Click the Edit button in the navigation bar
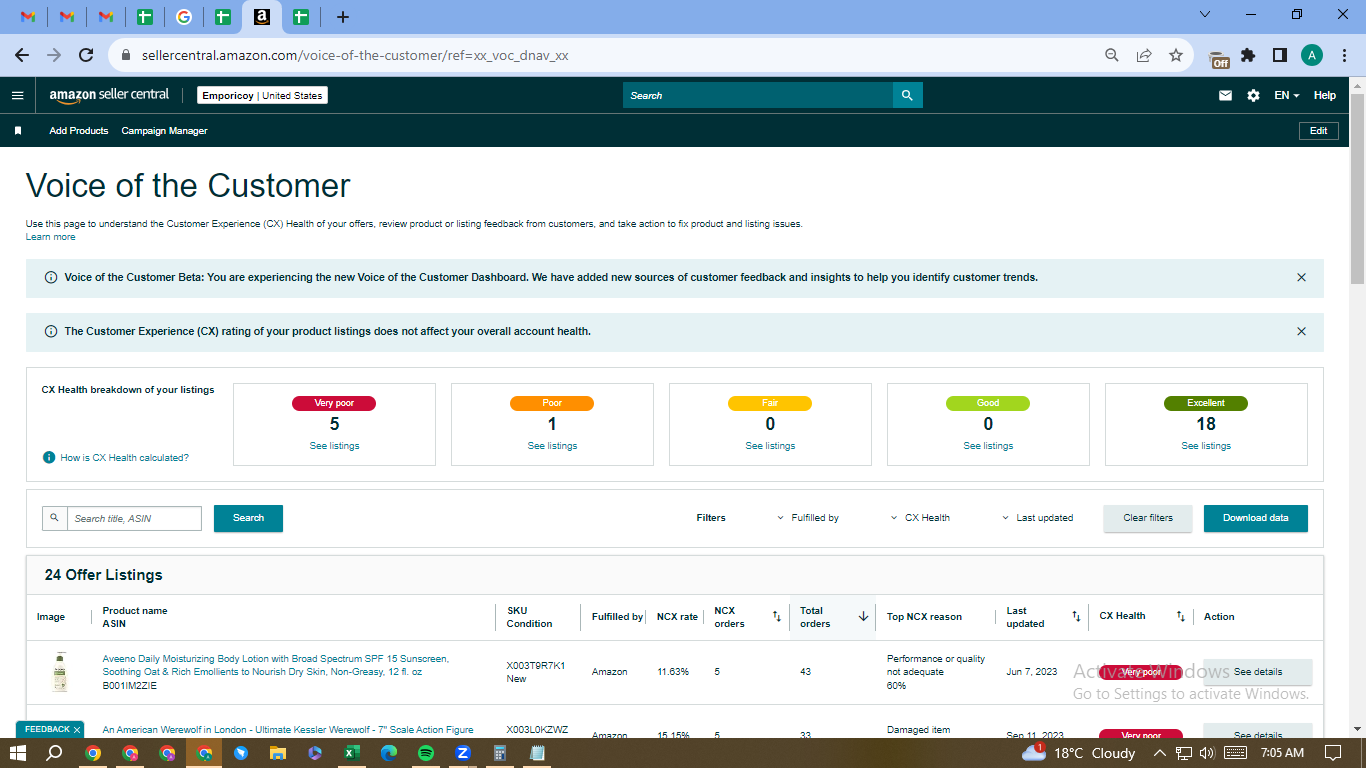Screen dimensions: 1366x768 (1319, 131)
